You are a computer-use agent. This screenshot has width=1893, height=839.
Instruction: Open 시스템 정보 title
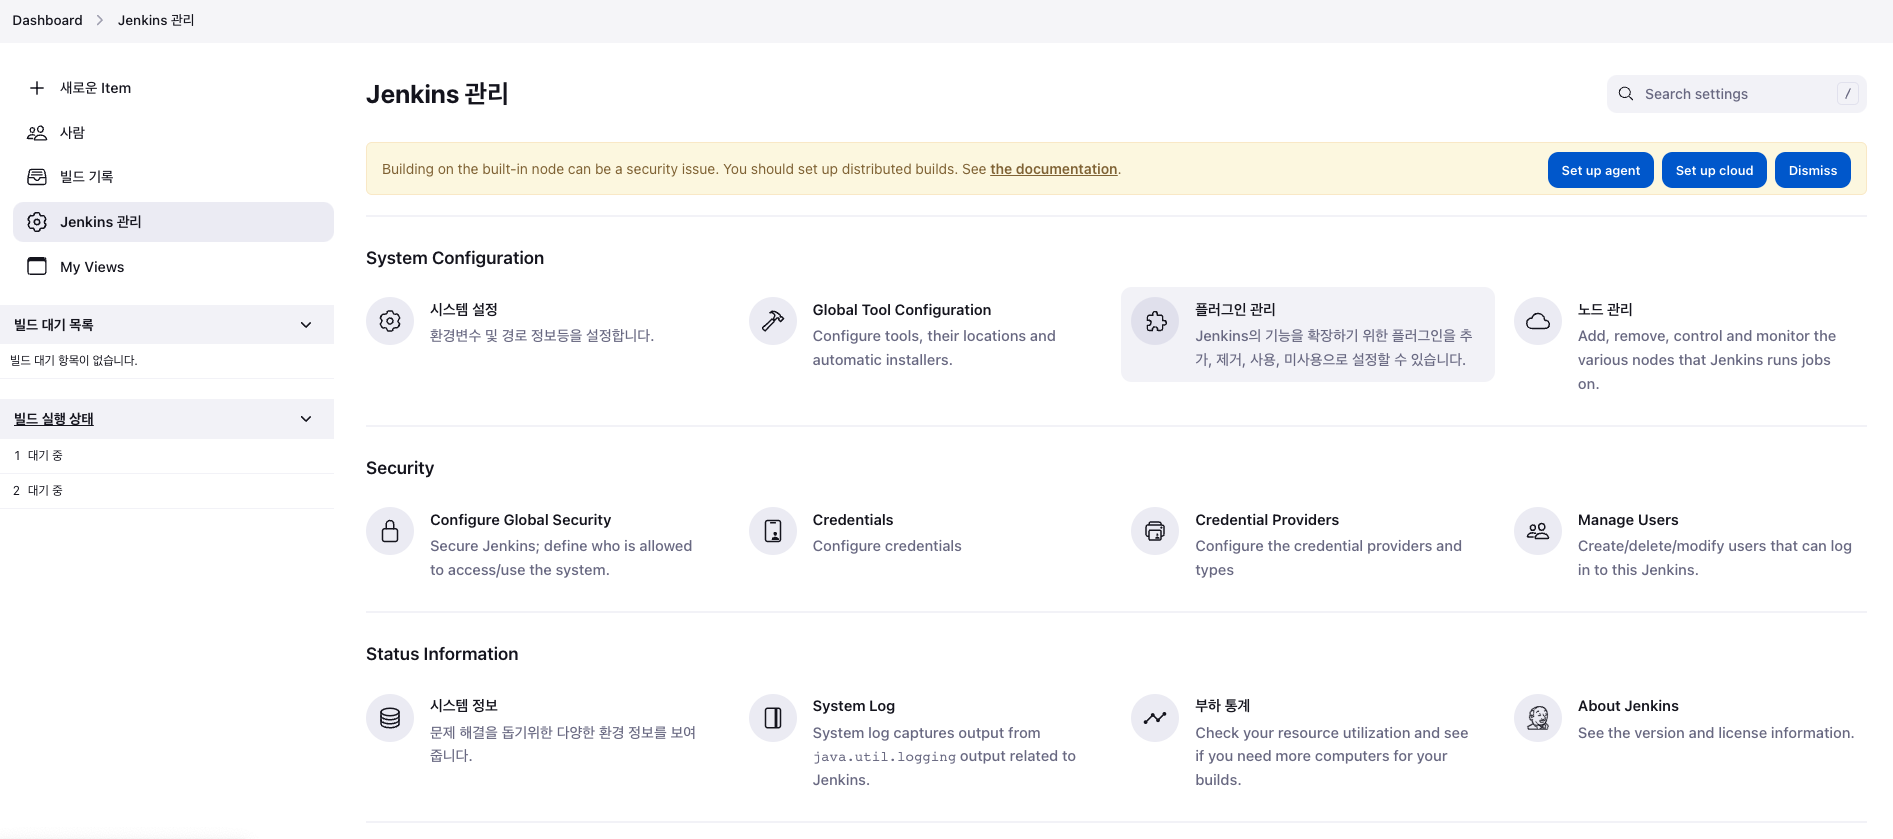click(464, 706)
